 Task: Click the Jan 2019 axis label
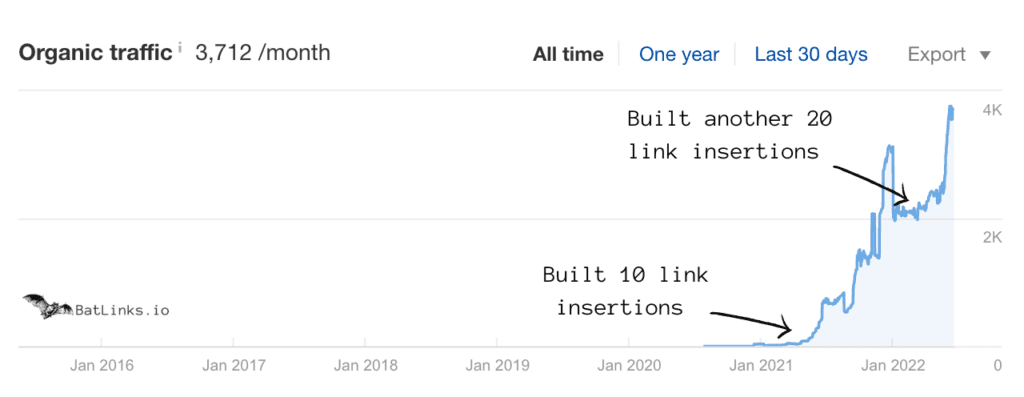pyautogui.click(x=497, y=366)
